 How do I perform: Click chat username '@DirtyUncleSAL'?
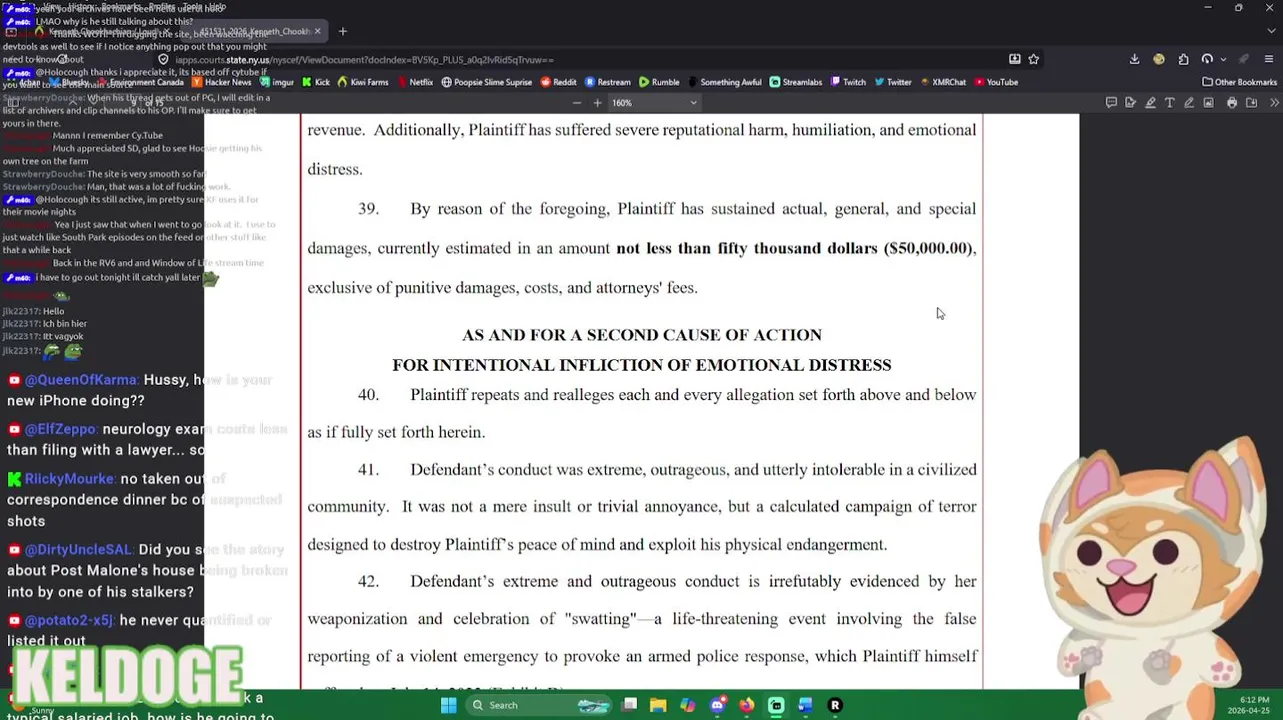pos(79,550)
